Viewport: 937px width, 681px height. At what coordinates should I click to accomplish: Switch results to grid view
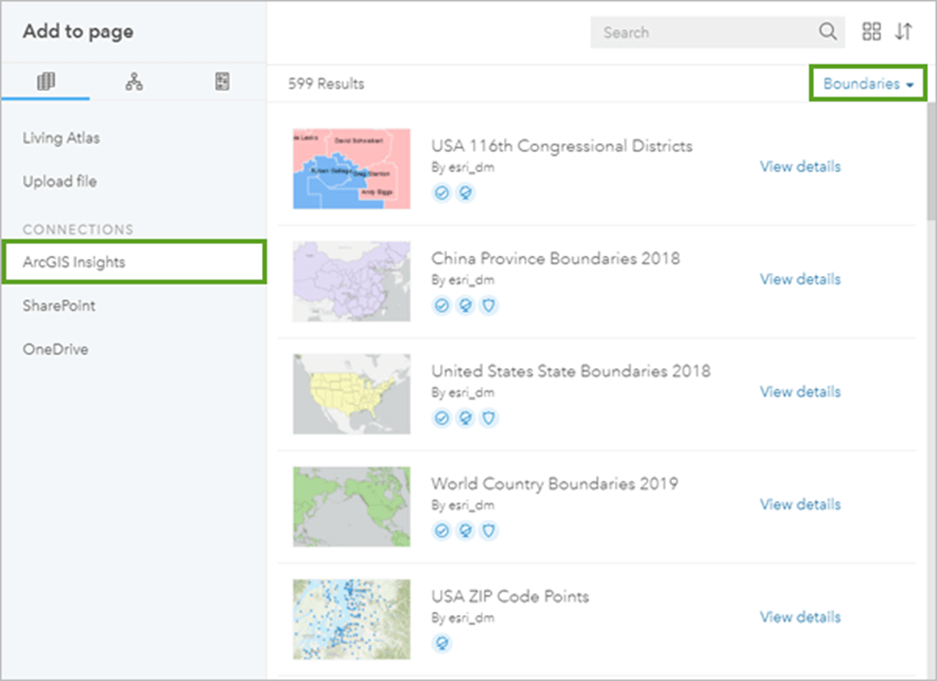[x=872, y=32]
